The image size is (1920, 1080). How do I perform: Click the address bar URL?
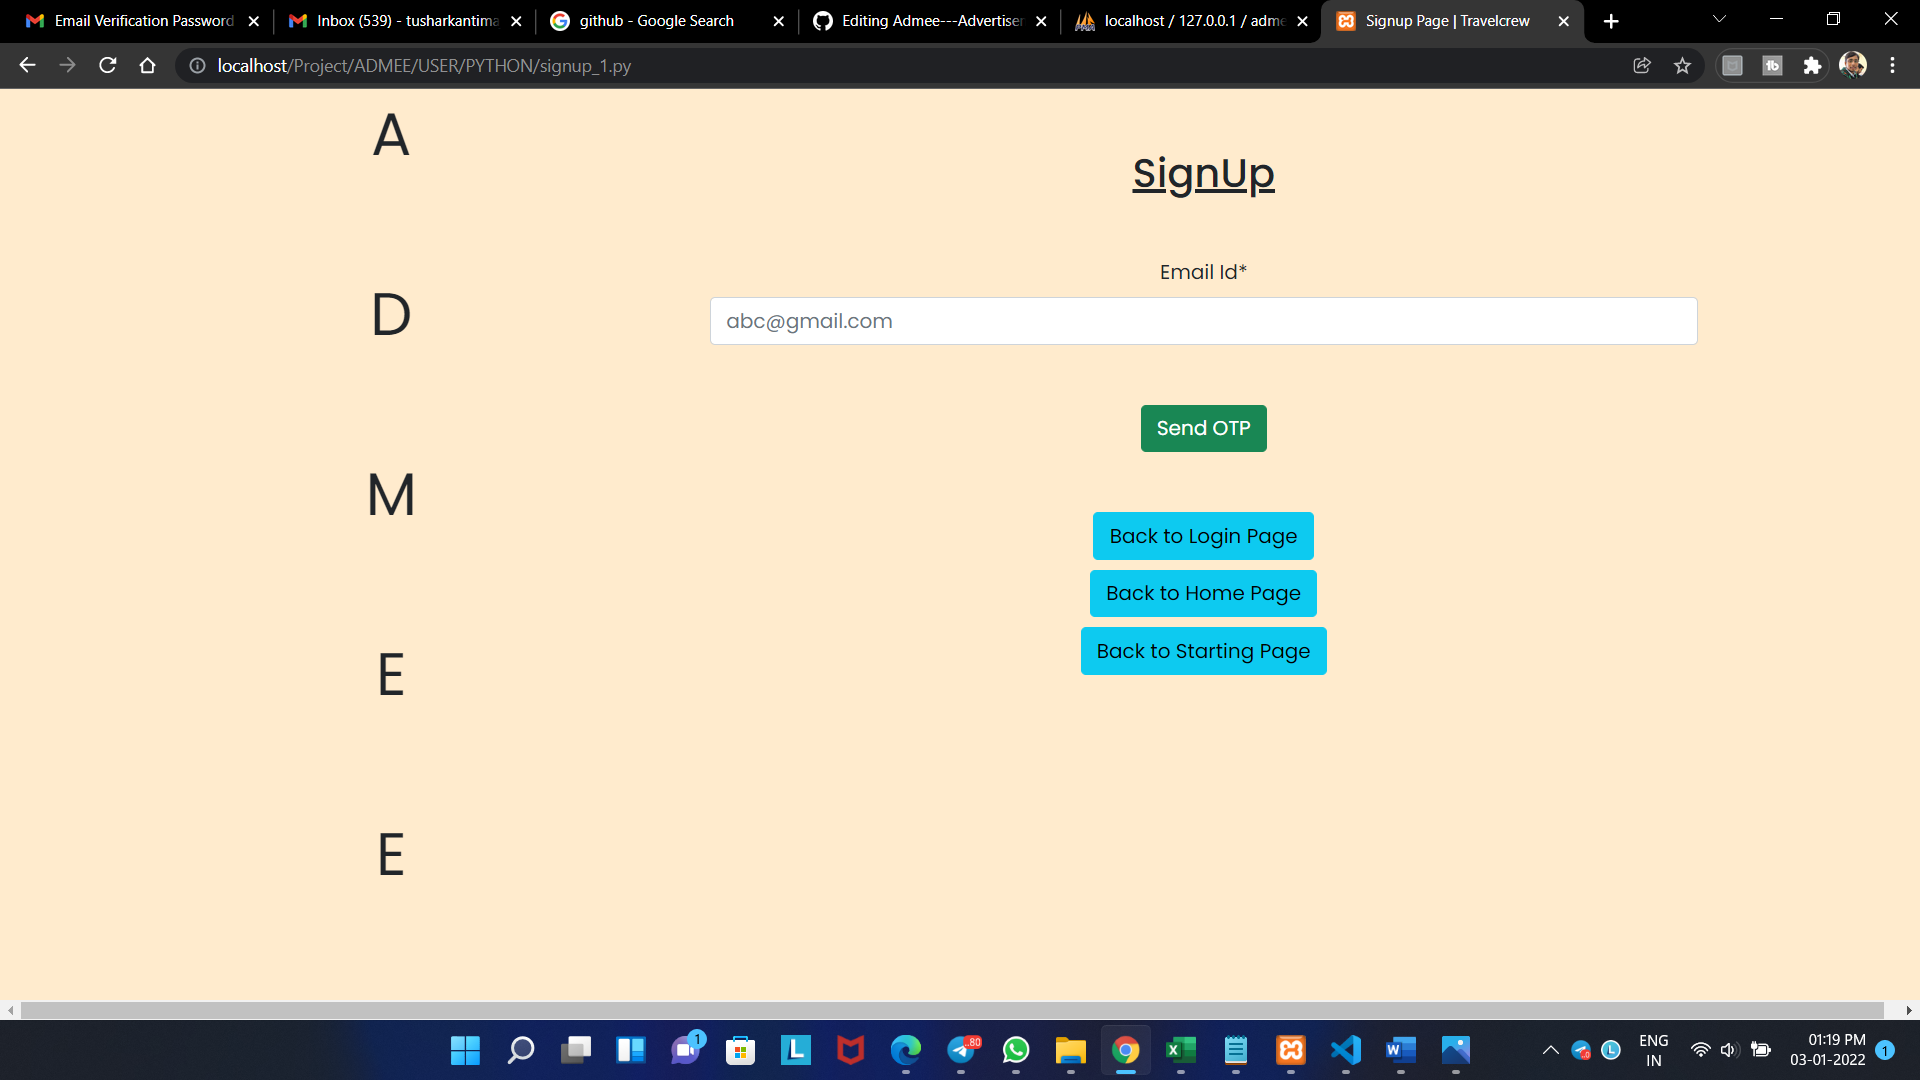(424, 66)
